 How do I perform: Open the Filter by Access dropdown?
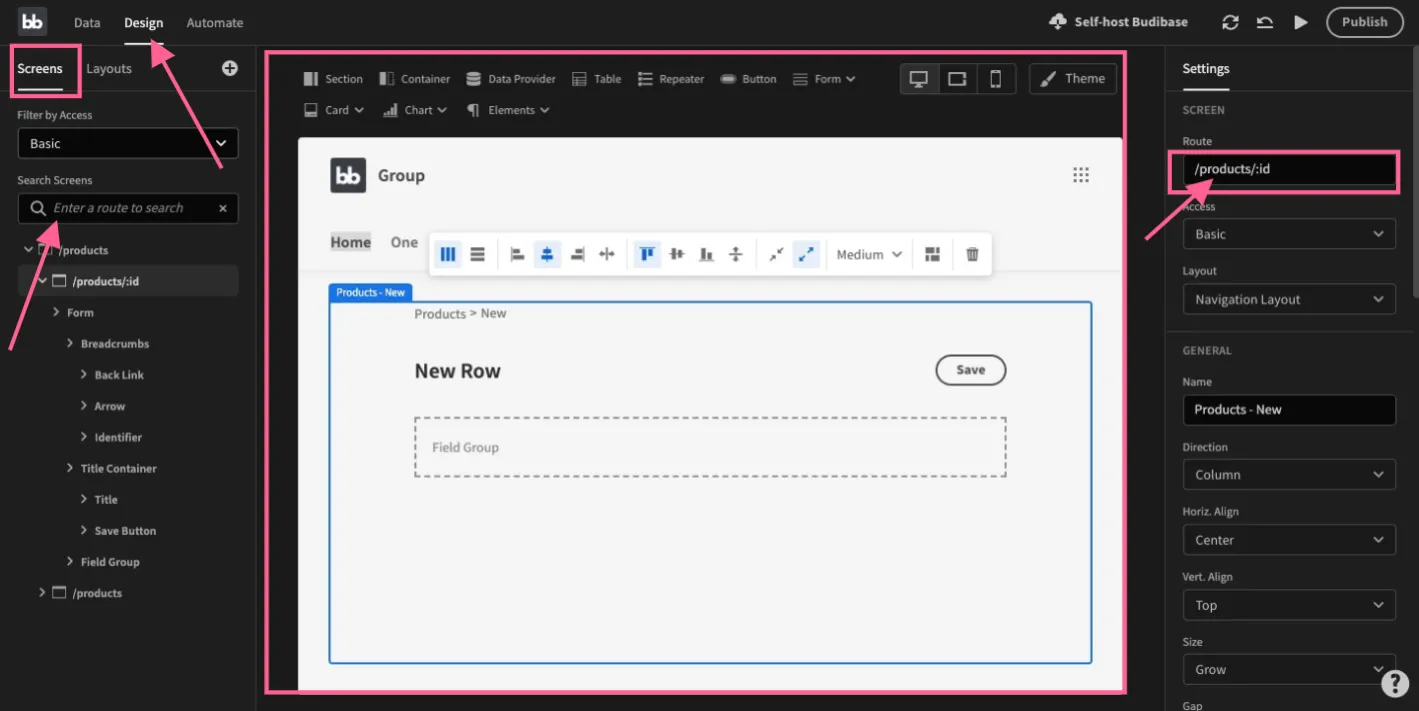pos(128,143)
